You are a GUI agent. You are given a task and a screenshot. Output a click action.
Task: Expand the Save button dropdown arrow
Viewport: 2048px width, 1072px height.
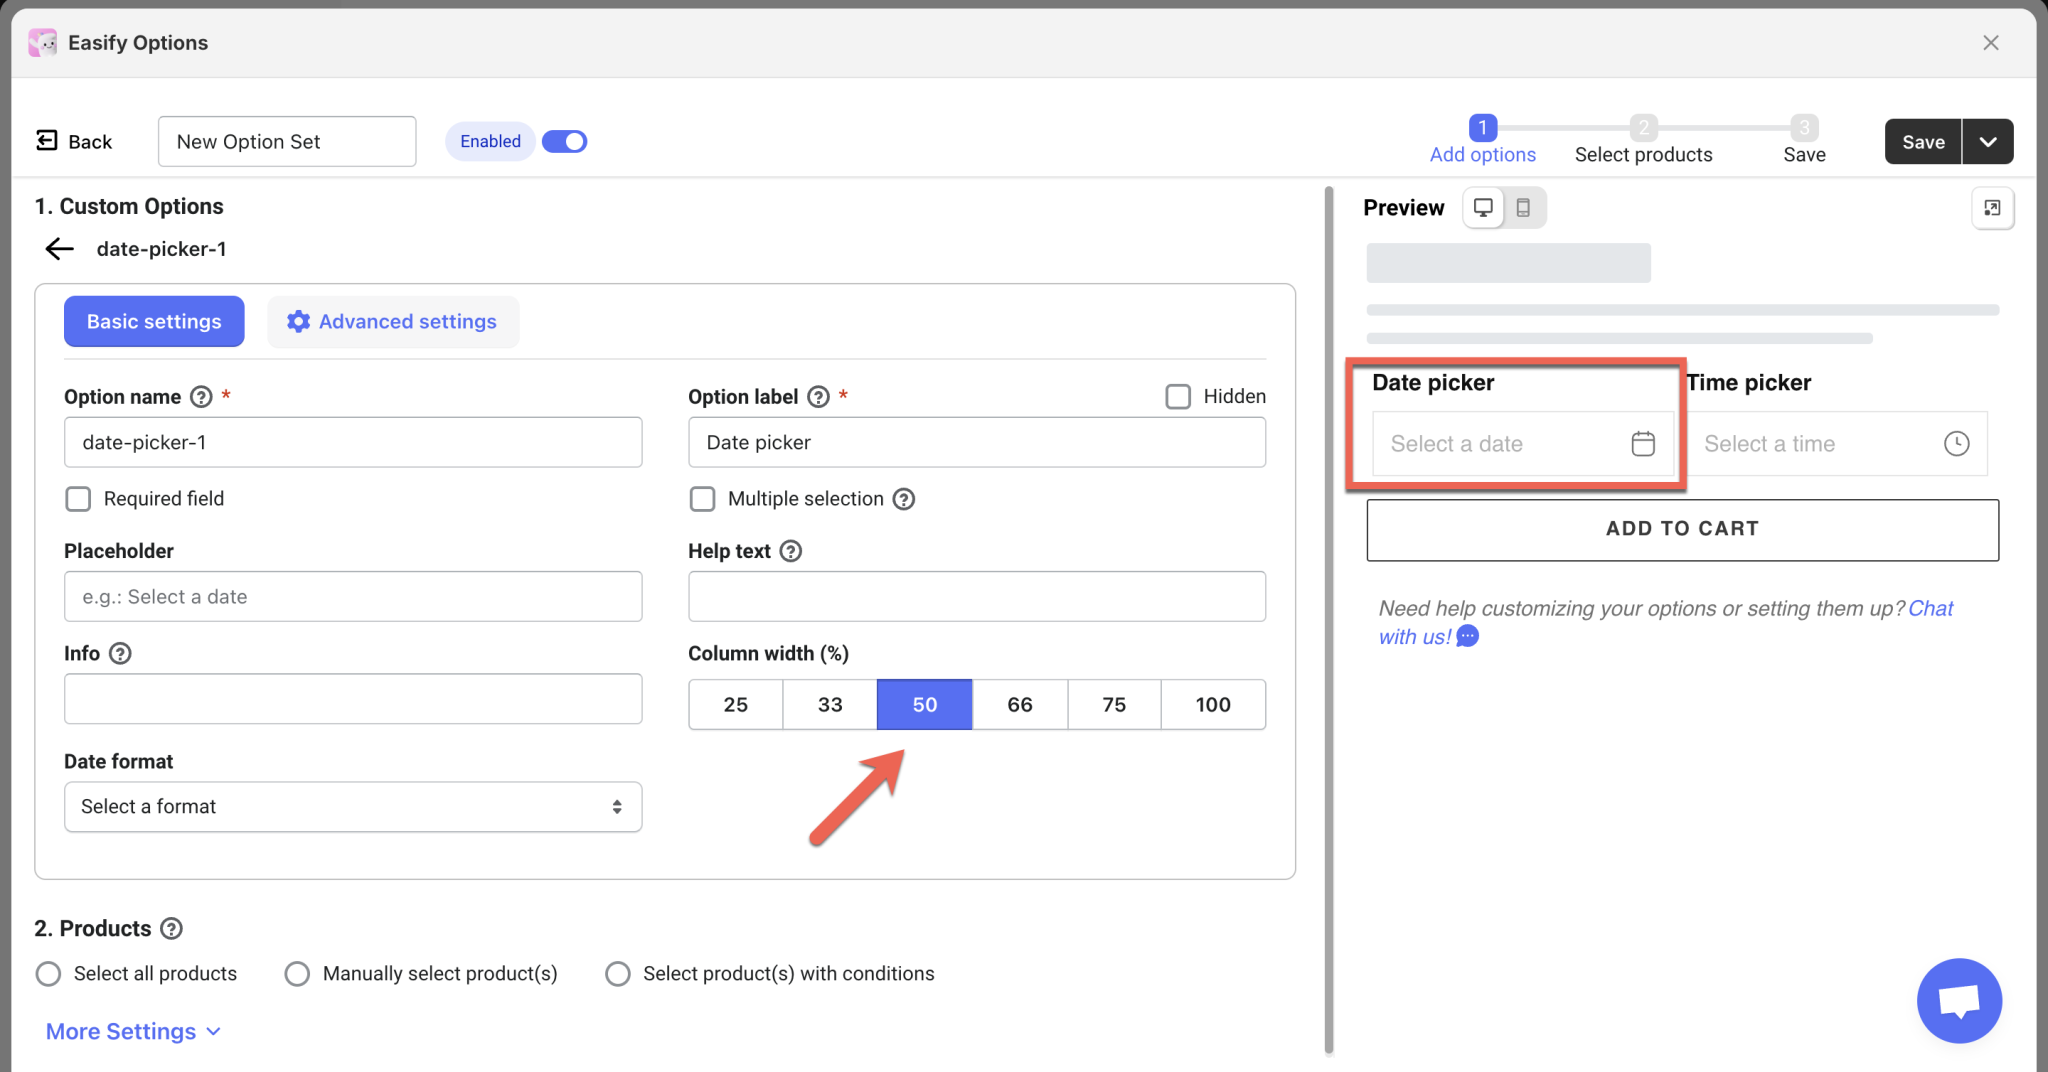[1988, 142]
